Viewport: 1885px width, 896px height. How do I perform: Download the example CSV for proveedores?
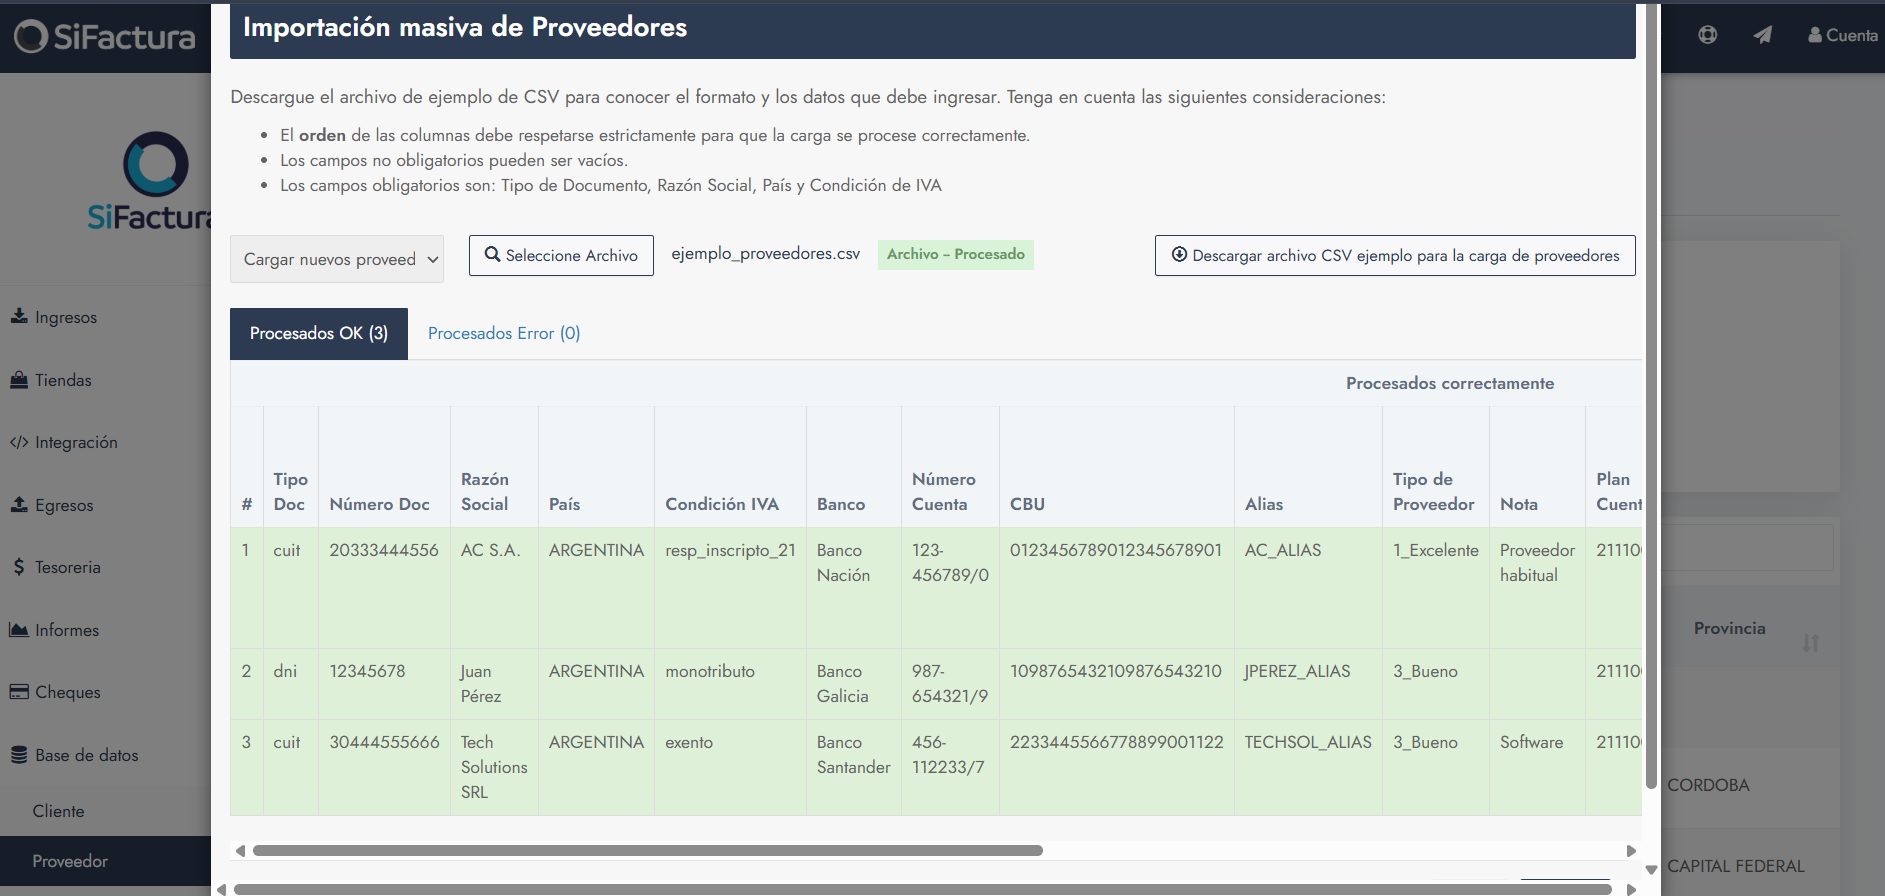(x=1395, y=255)
